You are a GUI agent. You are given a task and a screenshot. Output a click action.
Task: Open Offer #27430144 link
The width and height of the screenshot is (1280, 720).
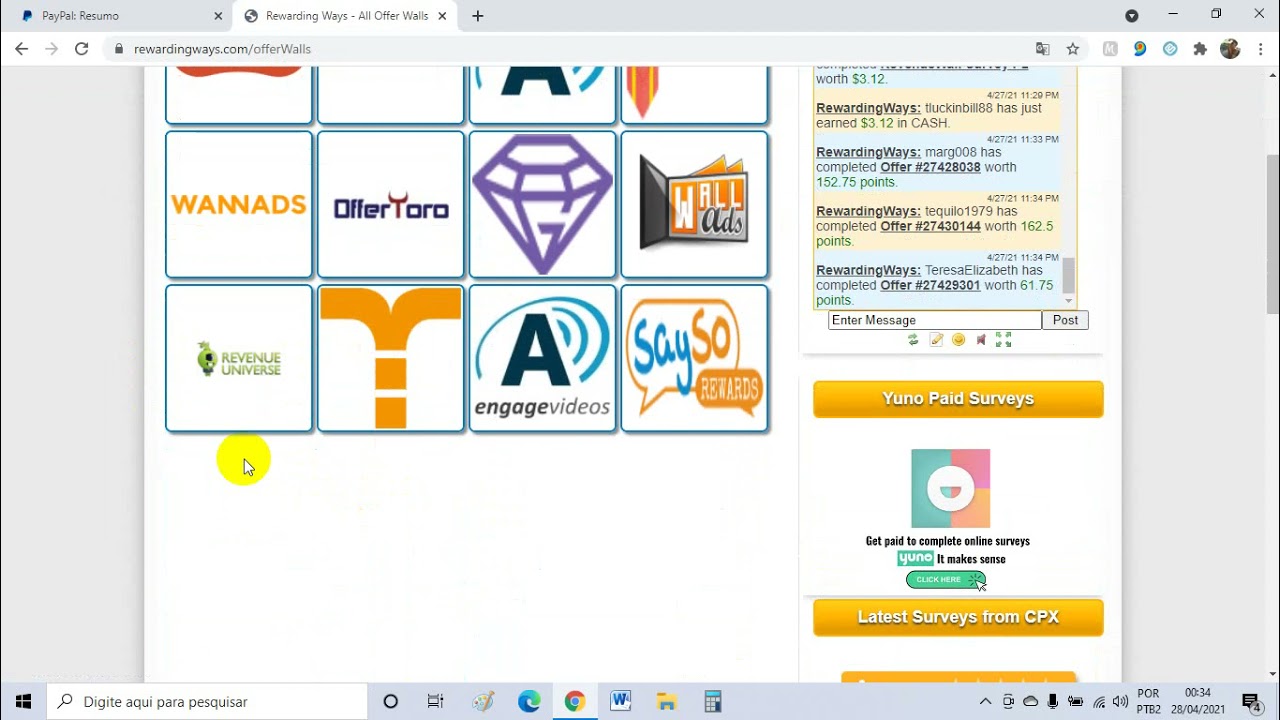point(930,226)
